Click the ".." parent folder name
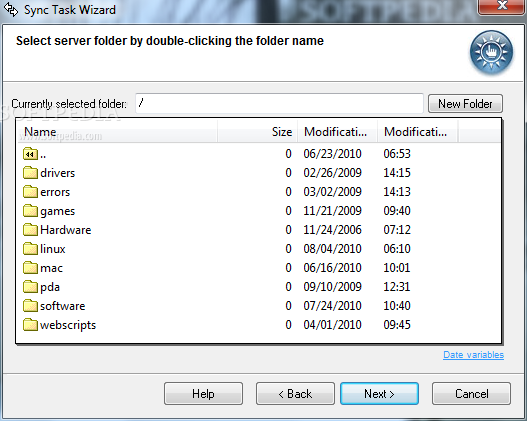 point(43,156)
